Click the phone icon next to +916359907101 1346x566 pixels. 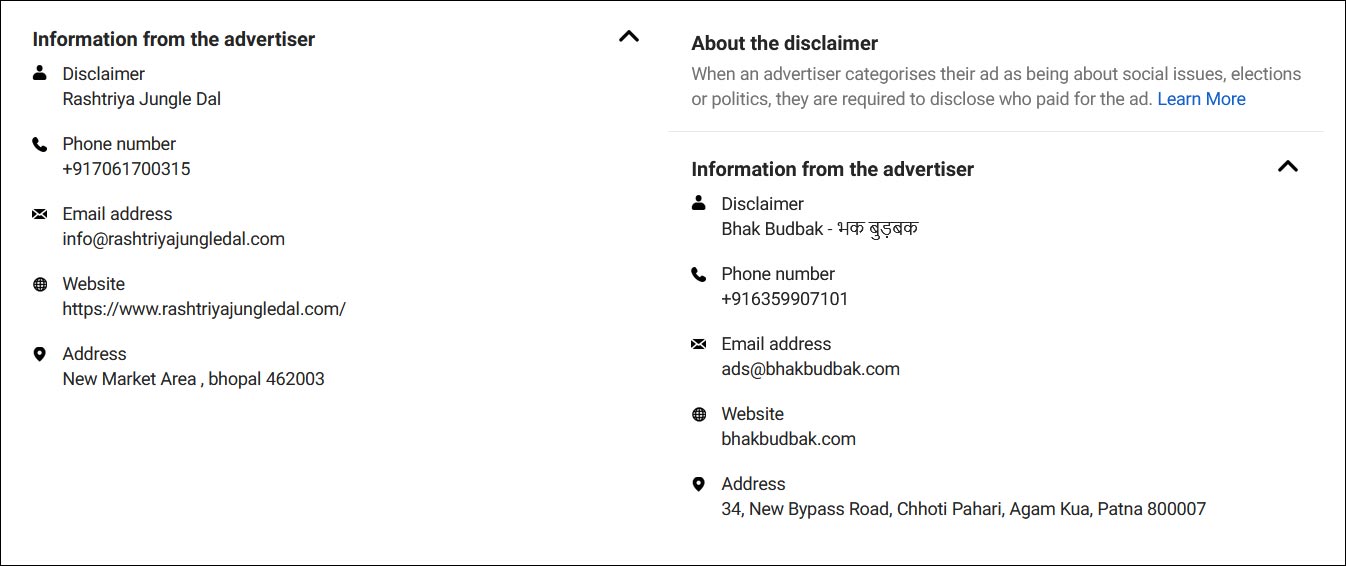[699, 274]
